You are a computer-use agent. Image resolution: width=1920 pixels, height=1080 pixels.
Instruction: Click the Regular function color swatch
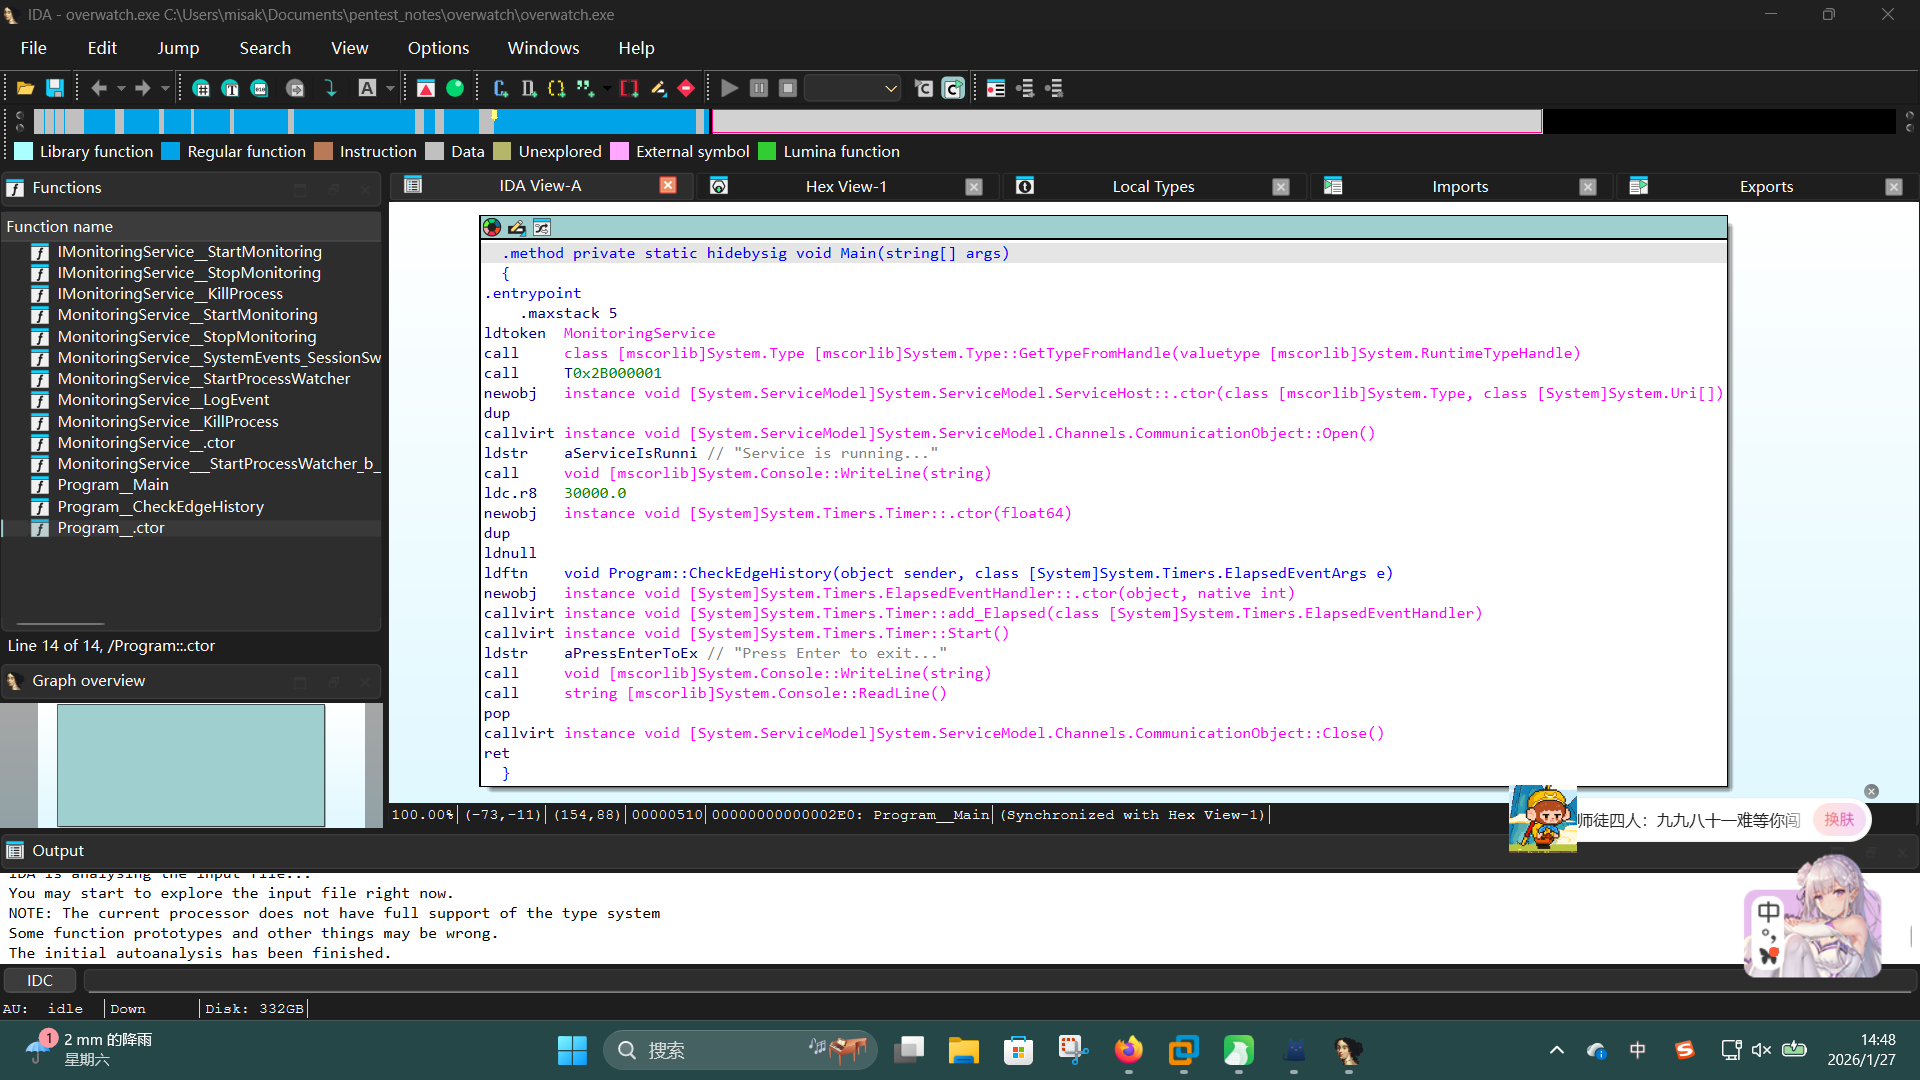(x=171, y=152)
